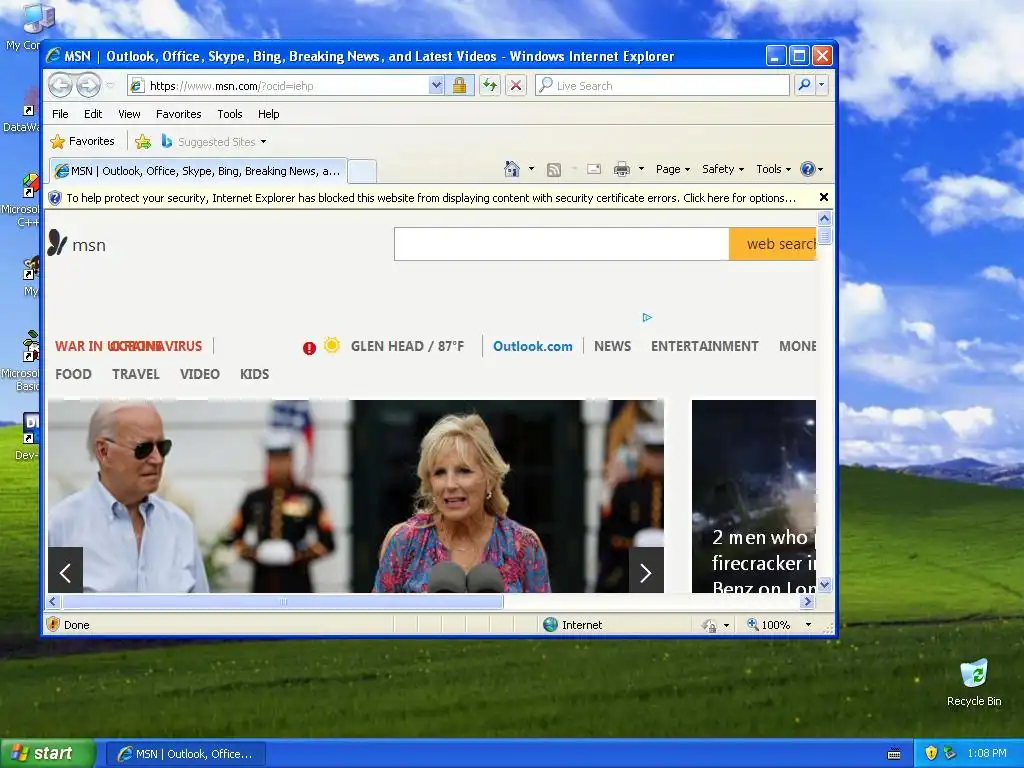Open the View menu
The width and height of the screenshot is (1024, 768).
[129, 114]
